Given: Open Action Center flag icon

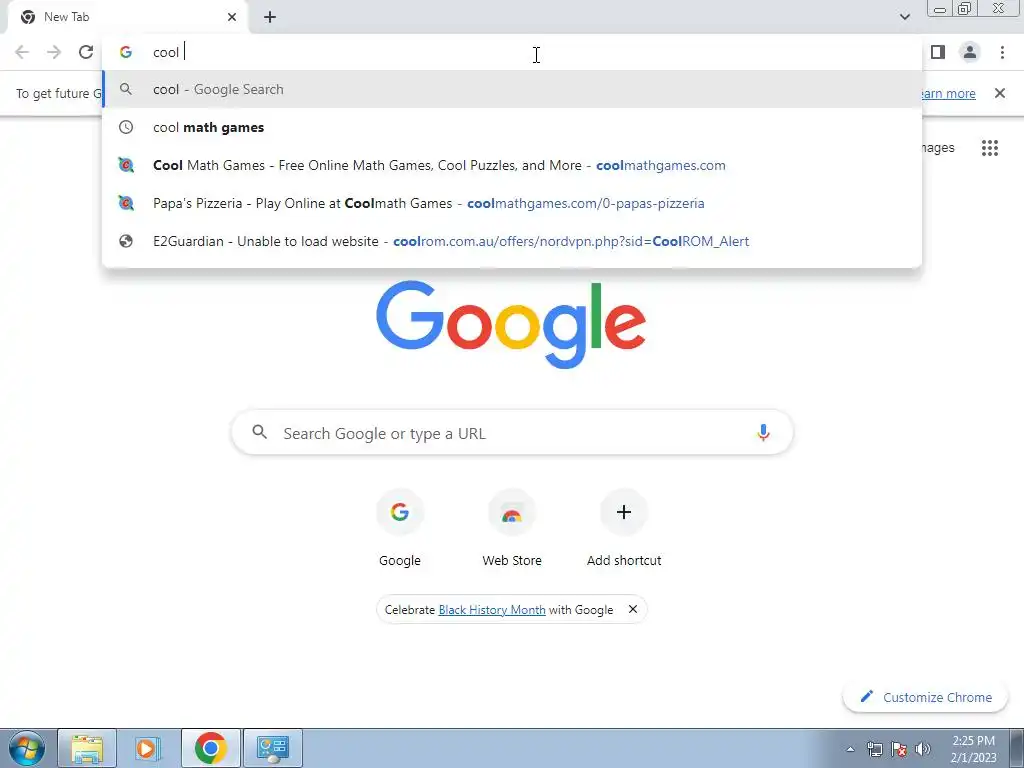Looking at the screenshot, I should (899, 749).
